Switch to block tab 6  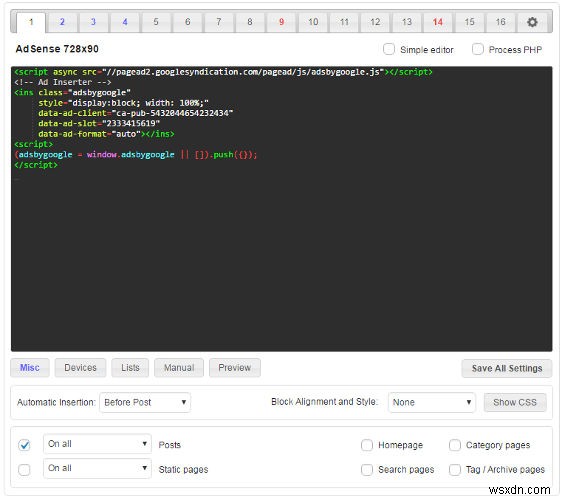coord(187,22)
